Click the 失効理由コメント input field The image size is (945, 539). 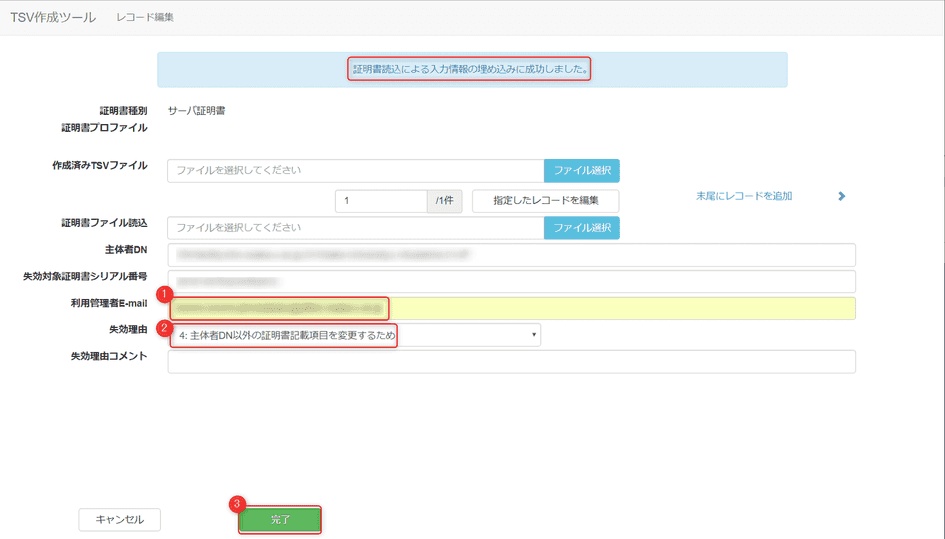click(x=512, y=362)
